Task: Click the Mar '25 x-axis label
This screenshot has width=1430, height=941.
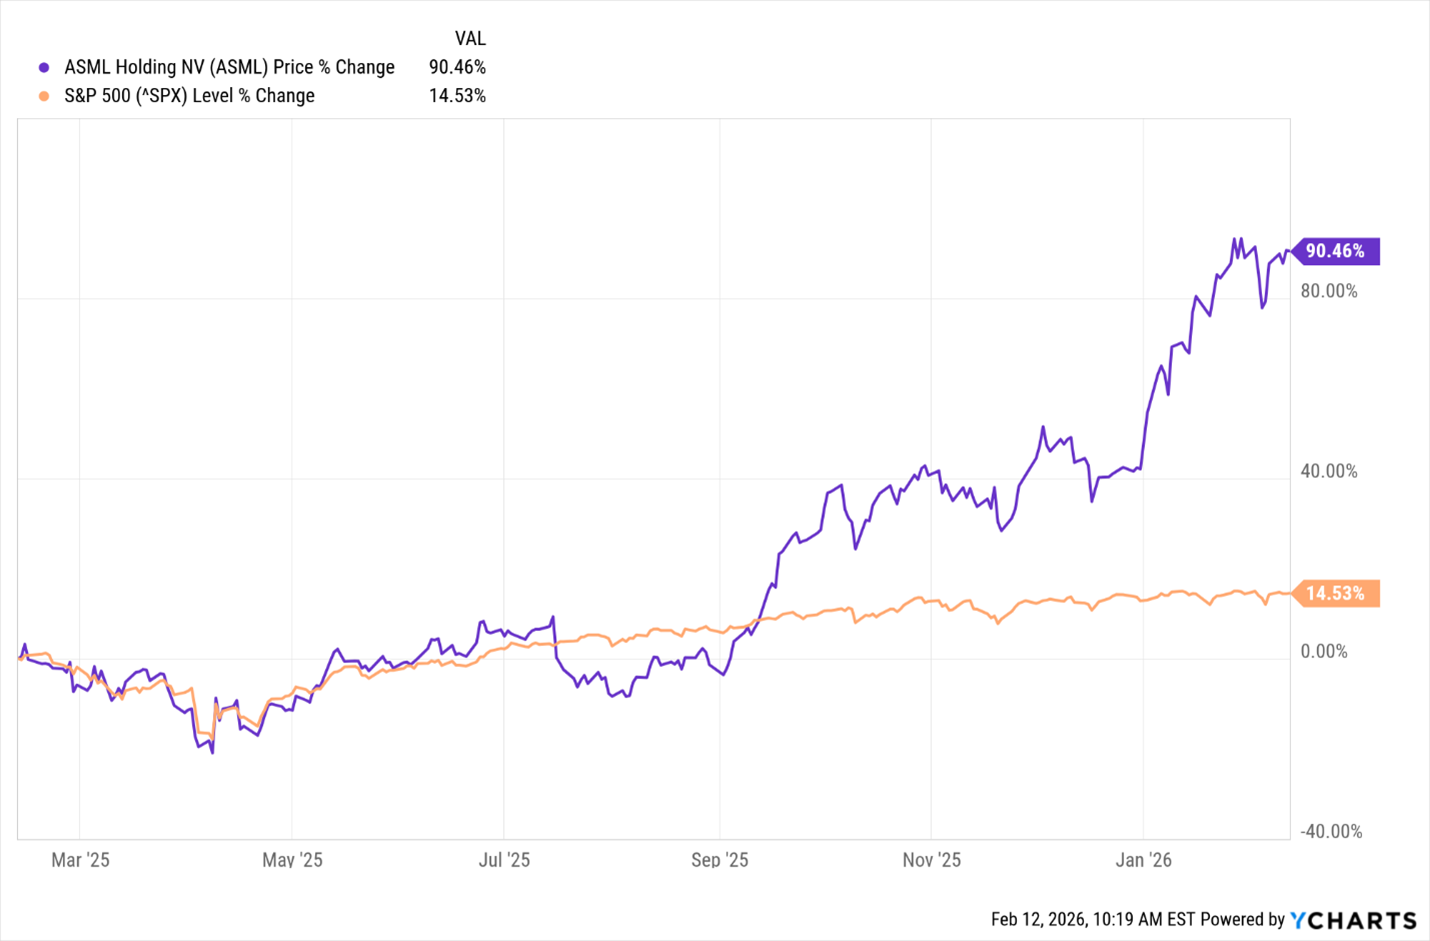Action: click(80, 860)
